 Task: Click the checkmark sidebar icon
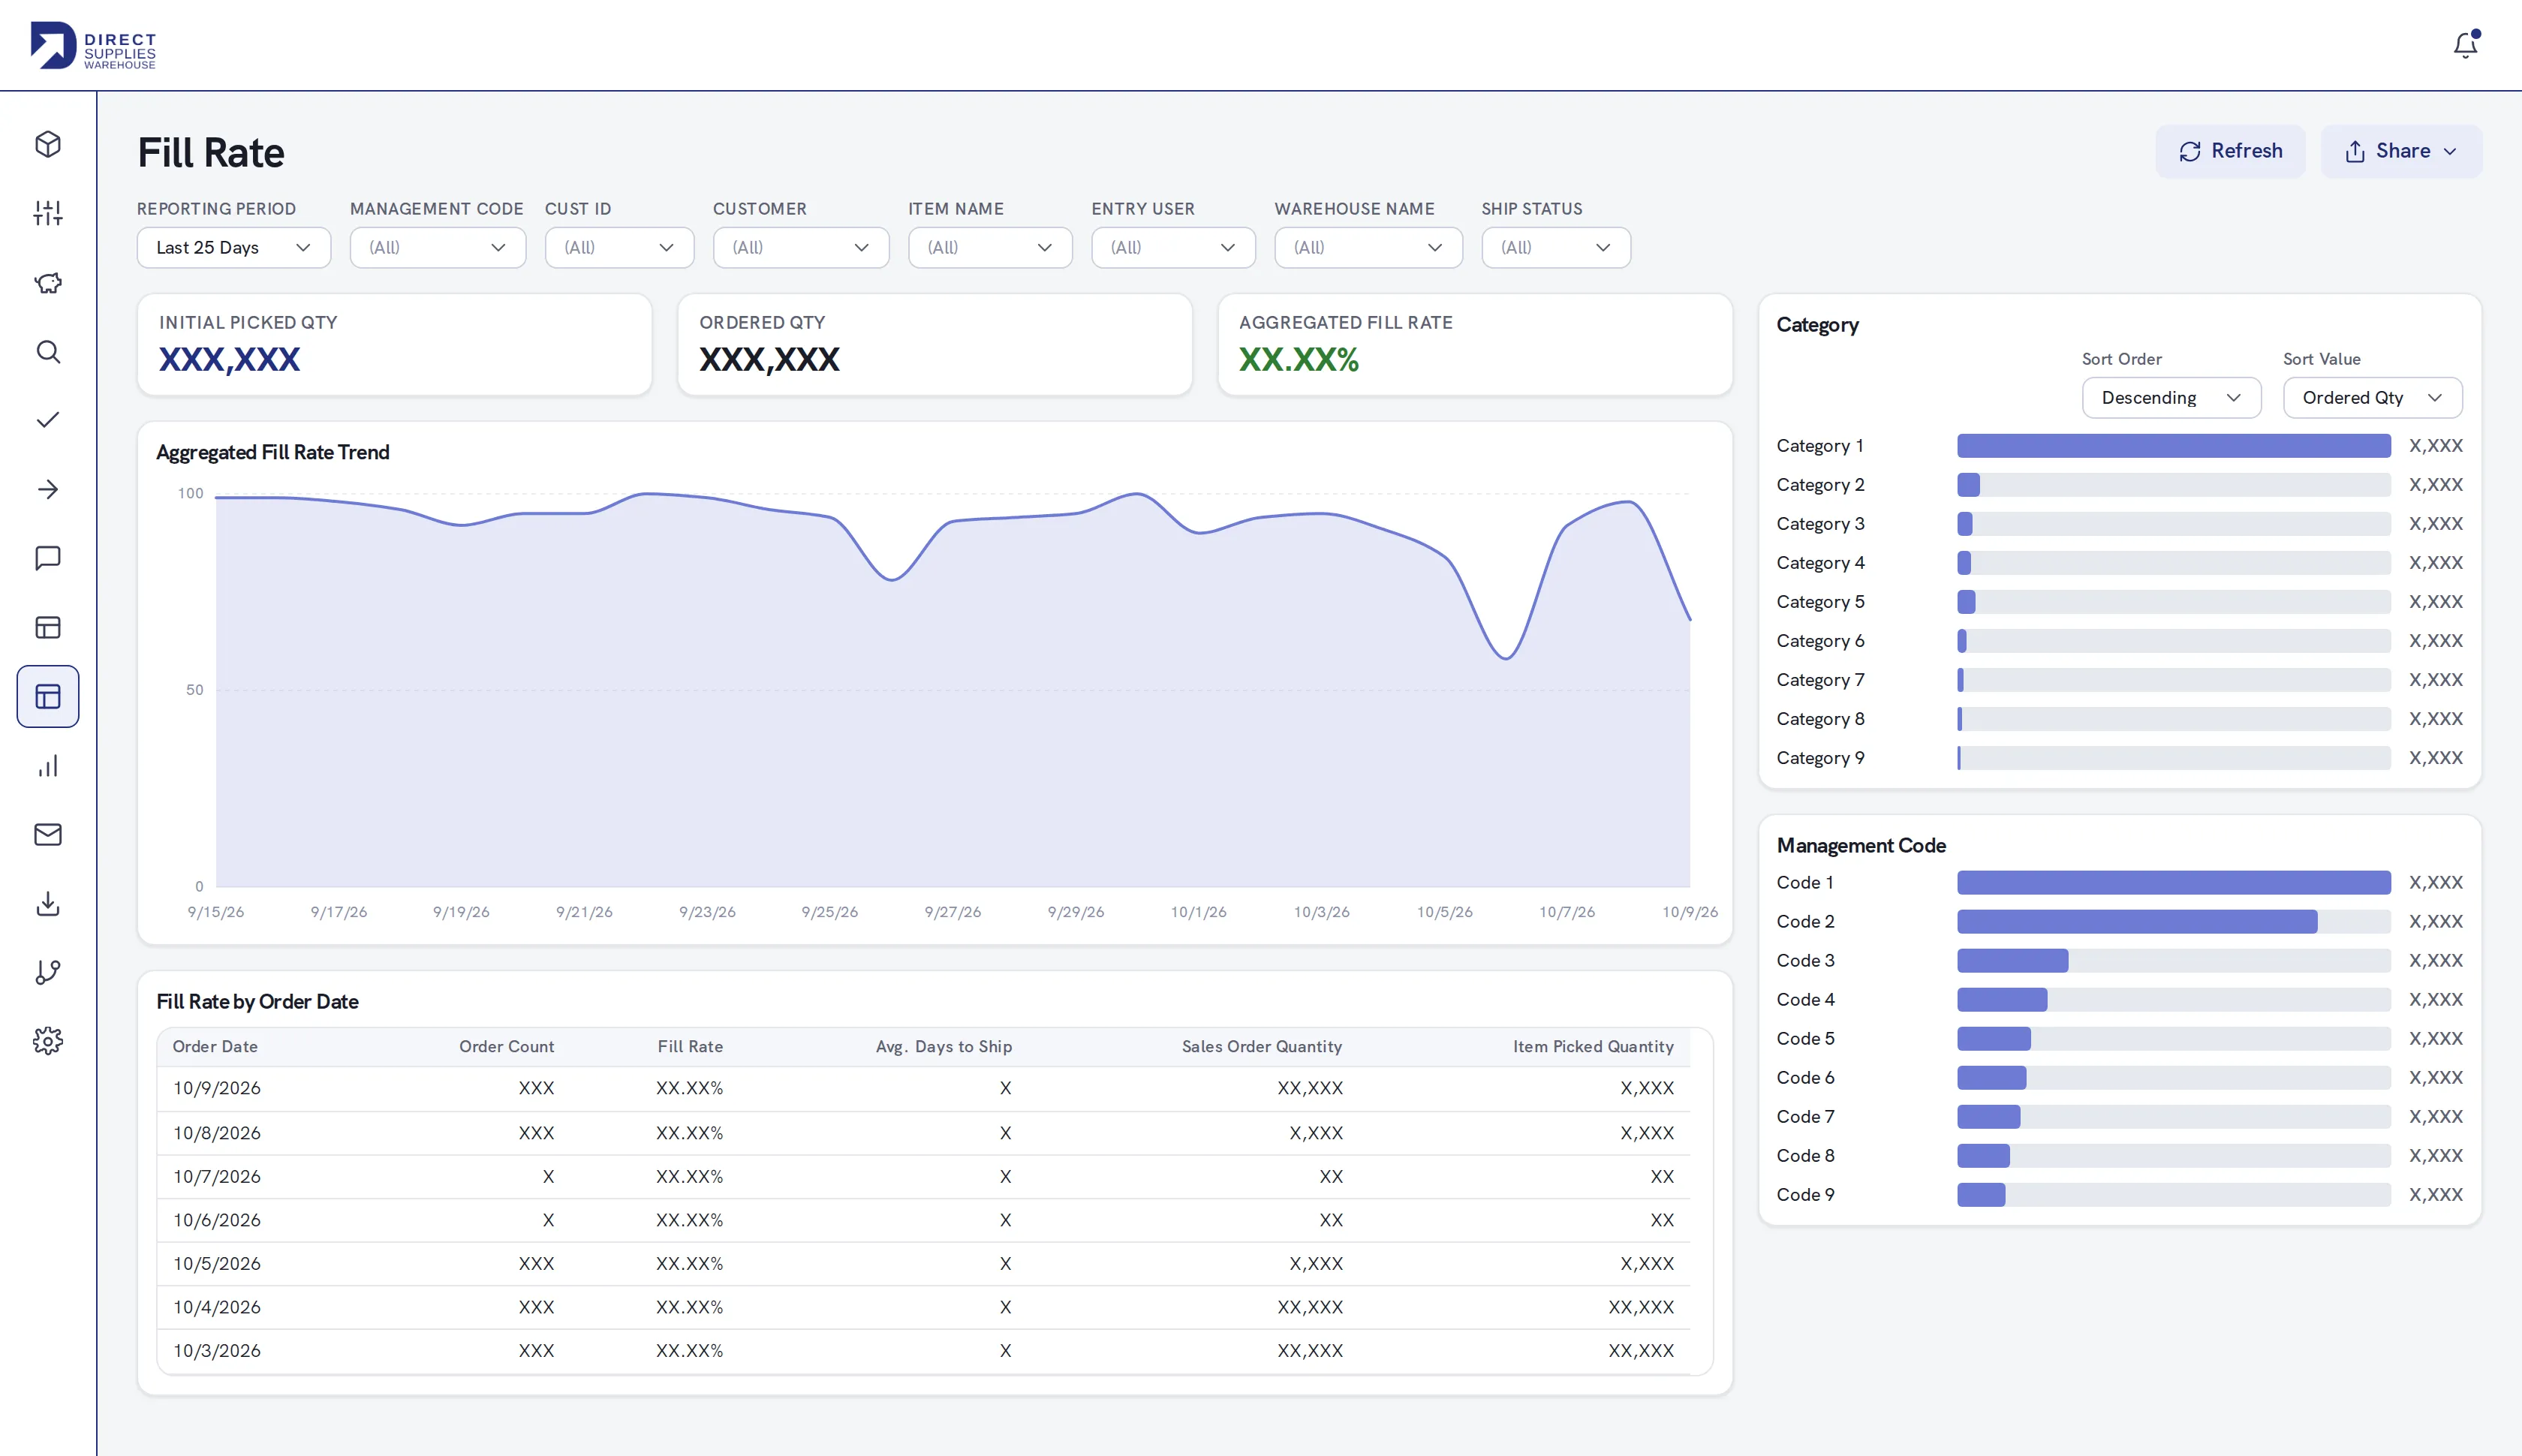pyautogui.click(x=48, y=420)
